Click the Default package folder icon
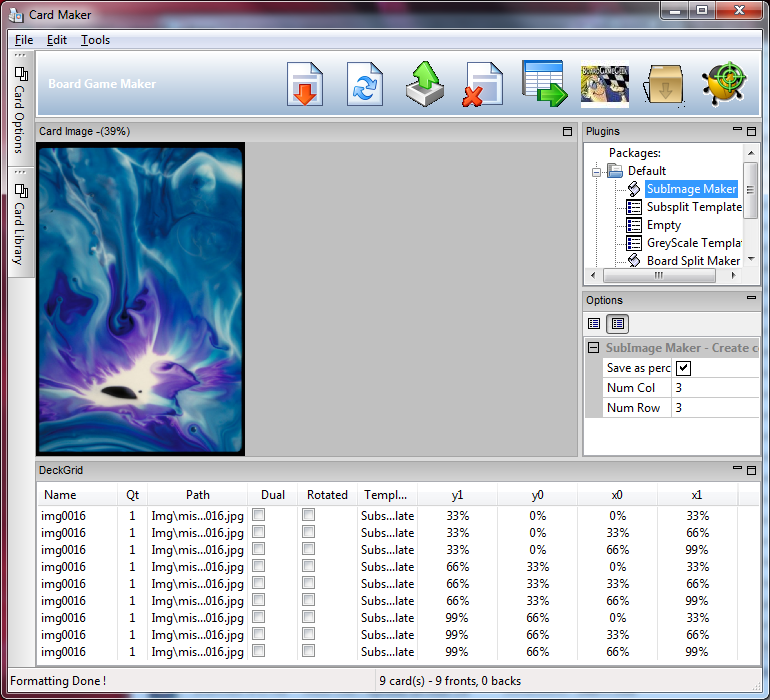770x700 pixels. pos(615,170)
